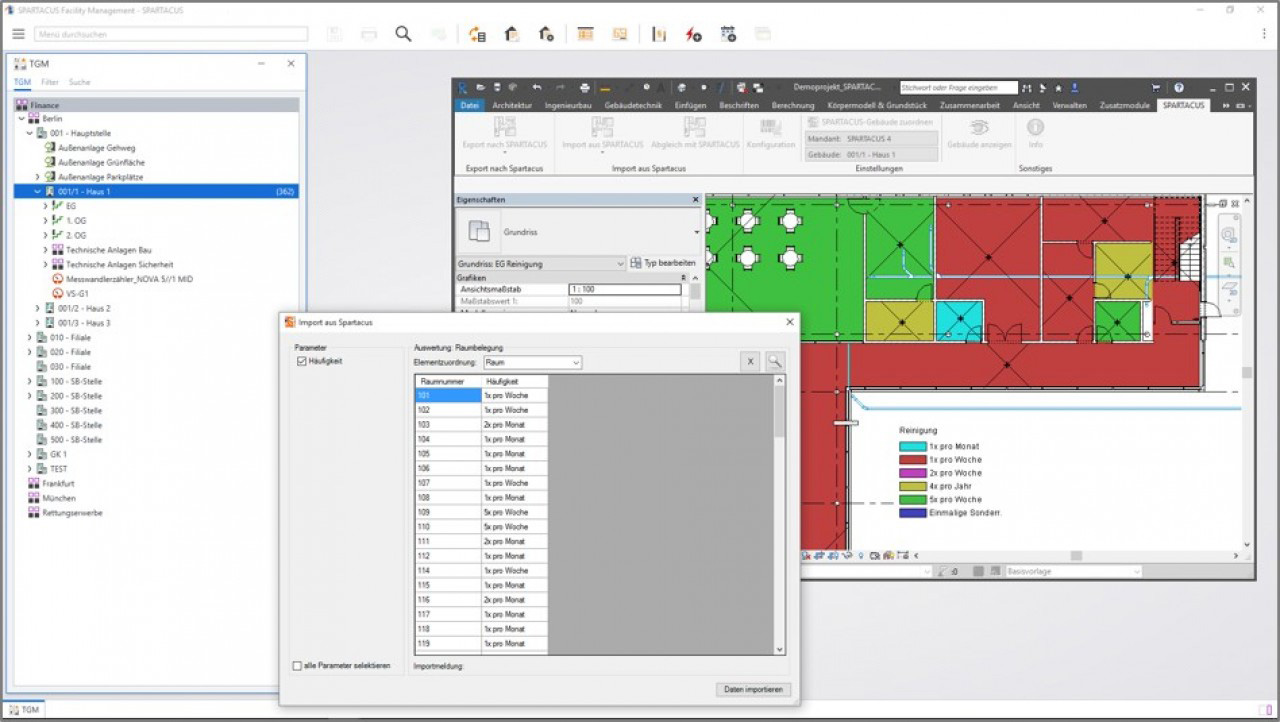The width and height of the screenshot is (1280, 722).
Task: Click the Revit help question mark icon
Action: 1179,88
